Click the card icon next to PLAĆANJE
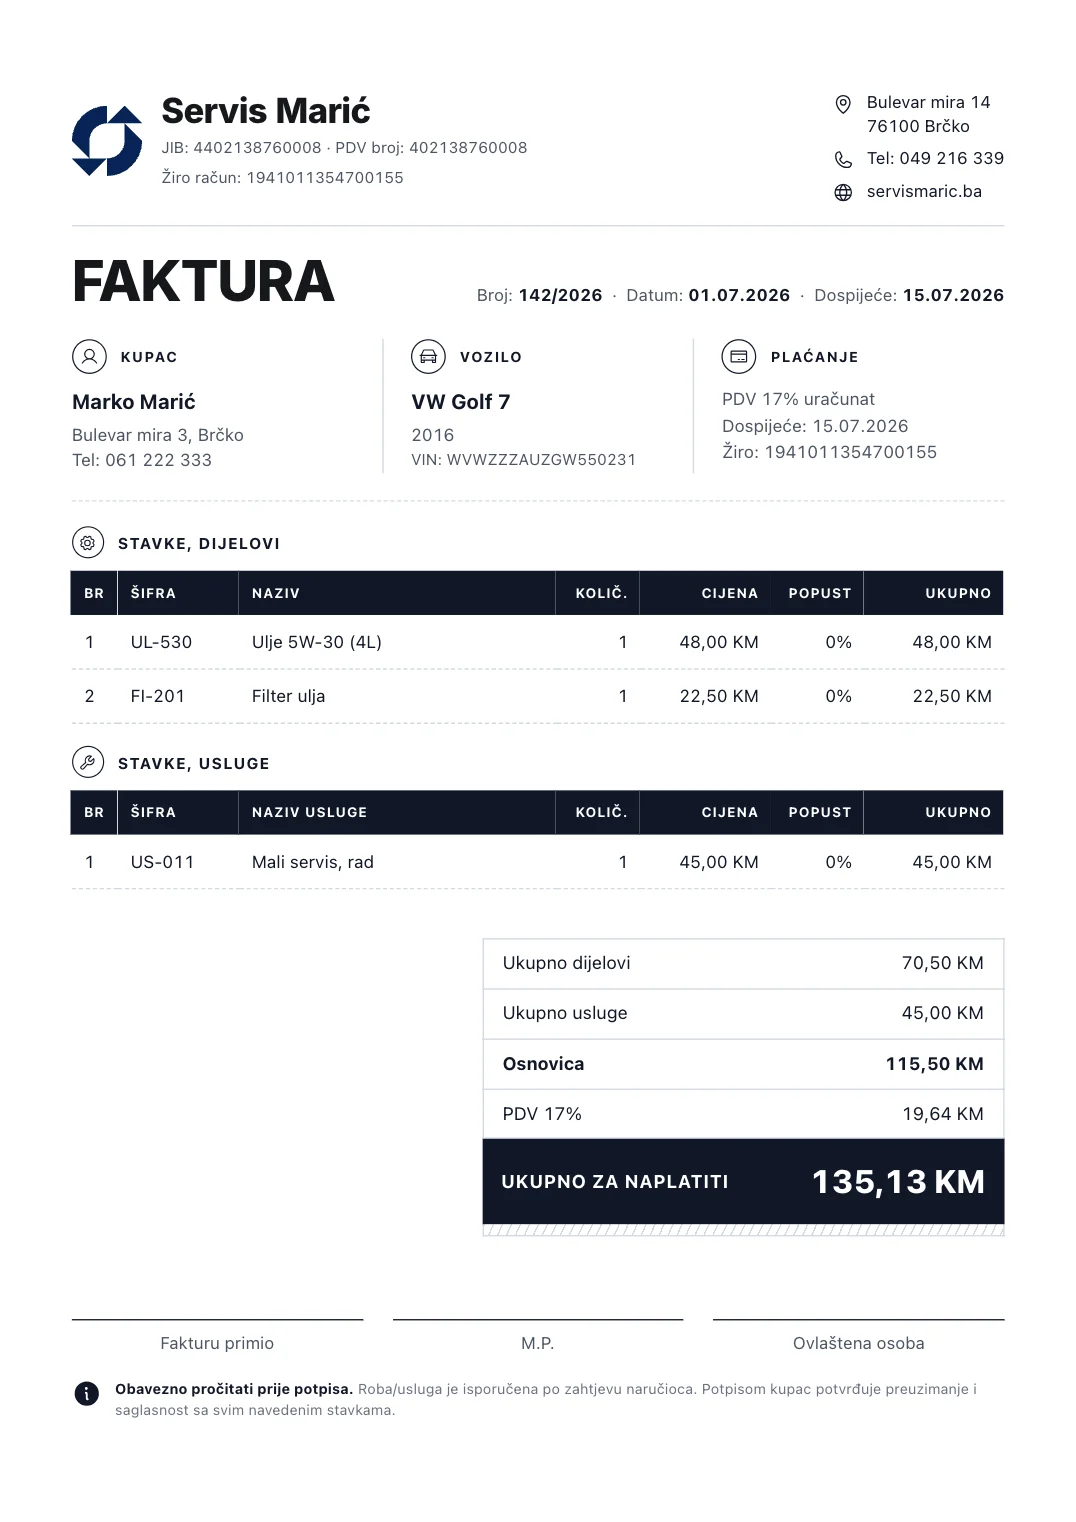The image size is (1076, 1522). [x=739, y=356]
